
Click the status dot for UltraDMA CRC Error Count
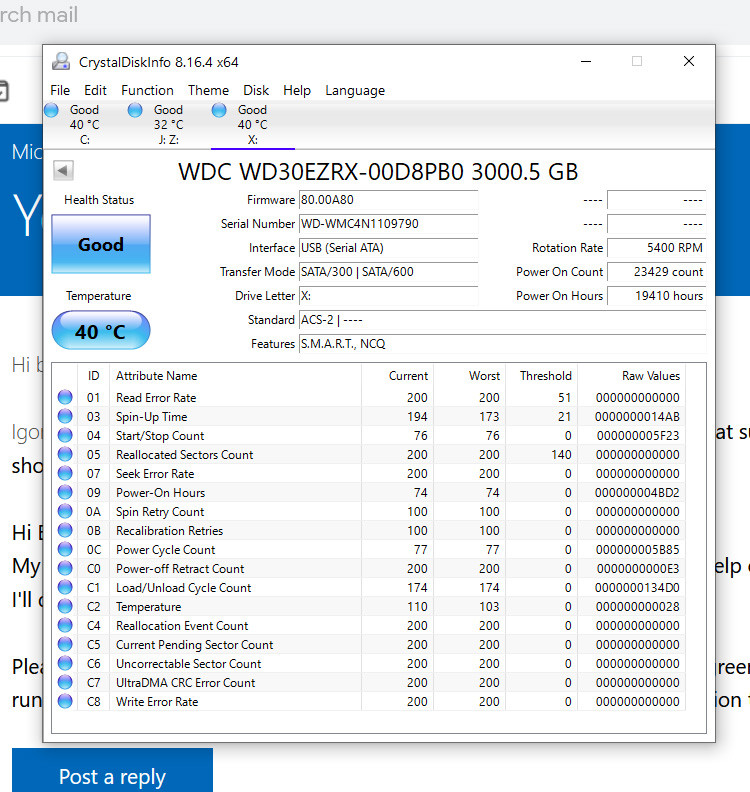pyautogui.click(x=65, y=682)
